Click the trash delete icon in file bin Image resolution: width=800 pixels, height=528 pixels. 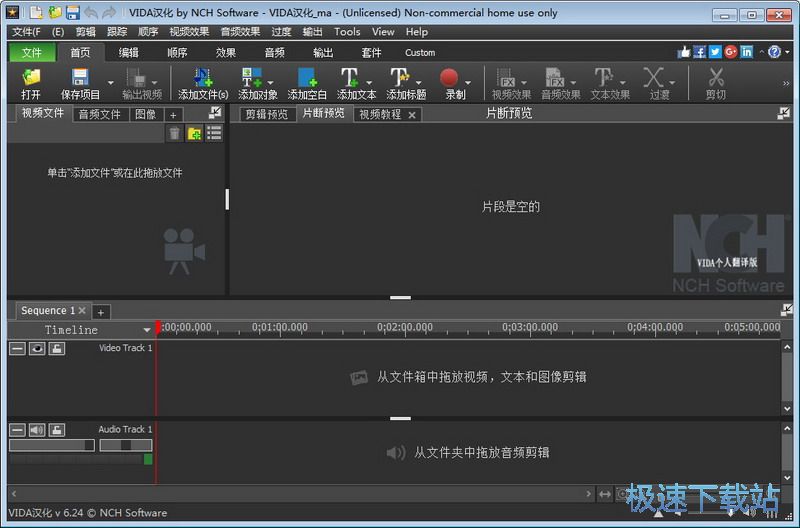(x=175, y=134)
